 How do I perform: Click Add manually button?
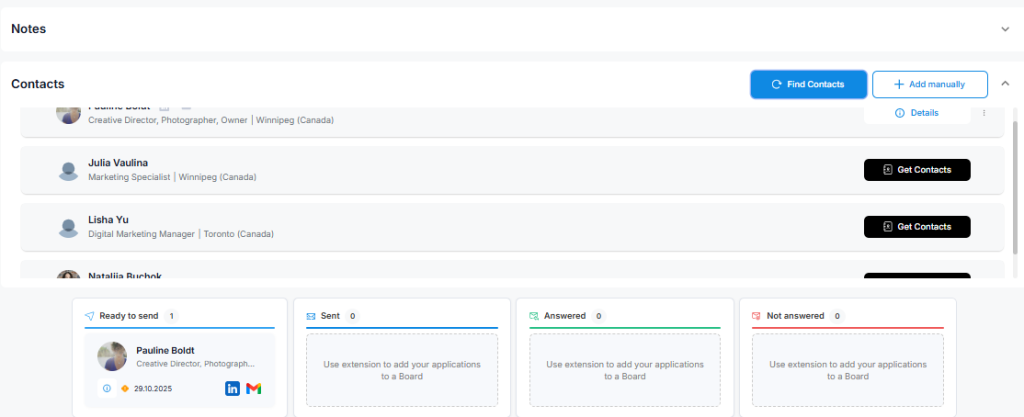[x=930, y=84]
